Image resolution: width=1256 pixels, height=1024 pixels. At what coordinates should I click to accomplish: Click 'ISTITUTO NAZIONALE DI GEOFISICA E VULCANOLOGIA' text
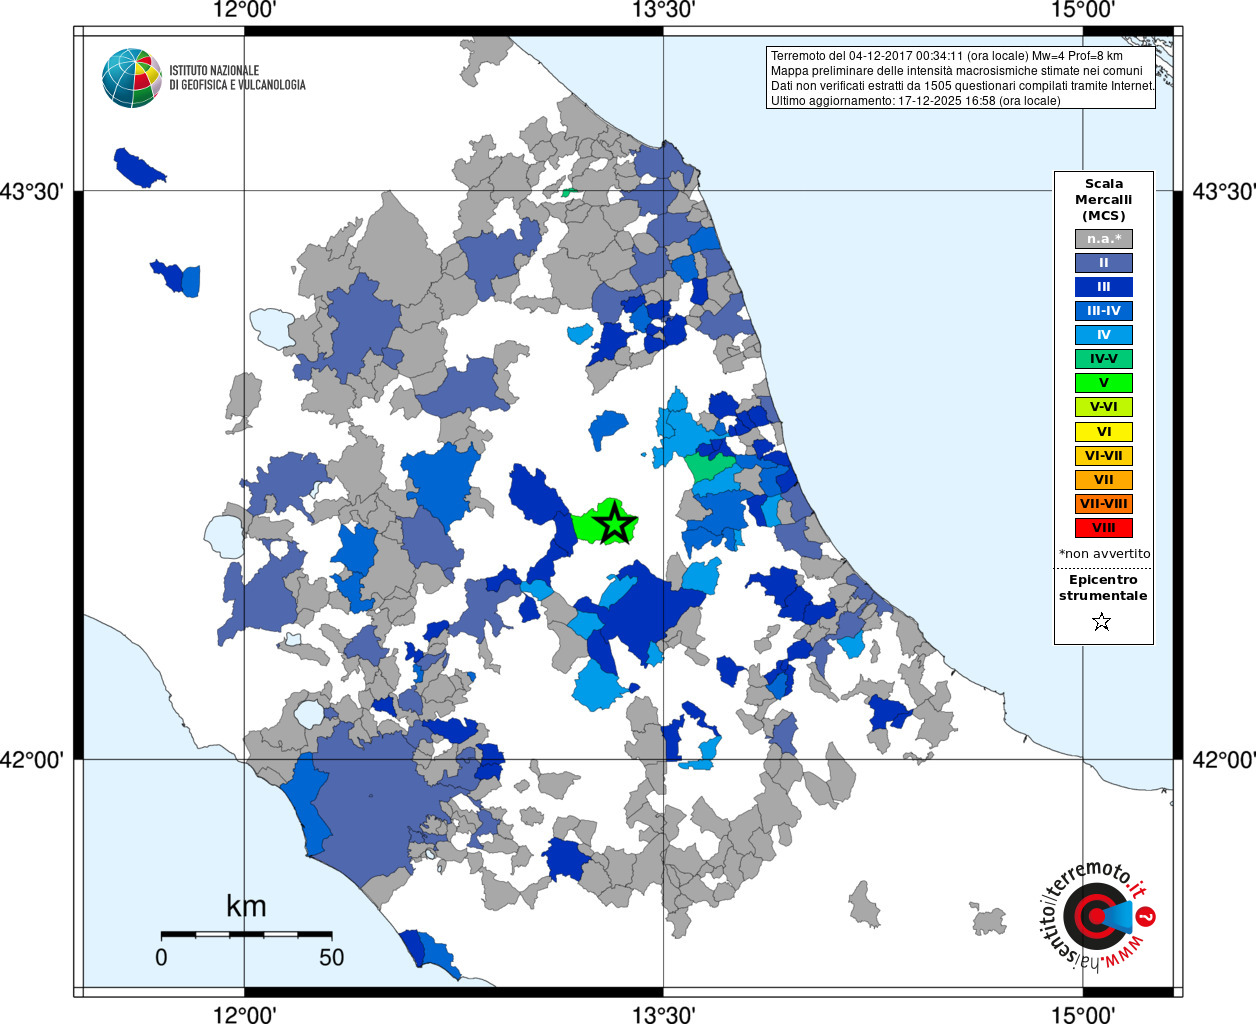click(237, 78)
